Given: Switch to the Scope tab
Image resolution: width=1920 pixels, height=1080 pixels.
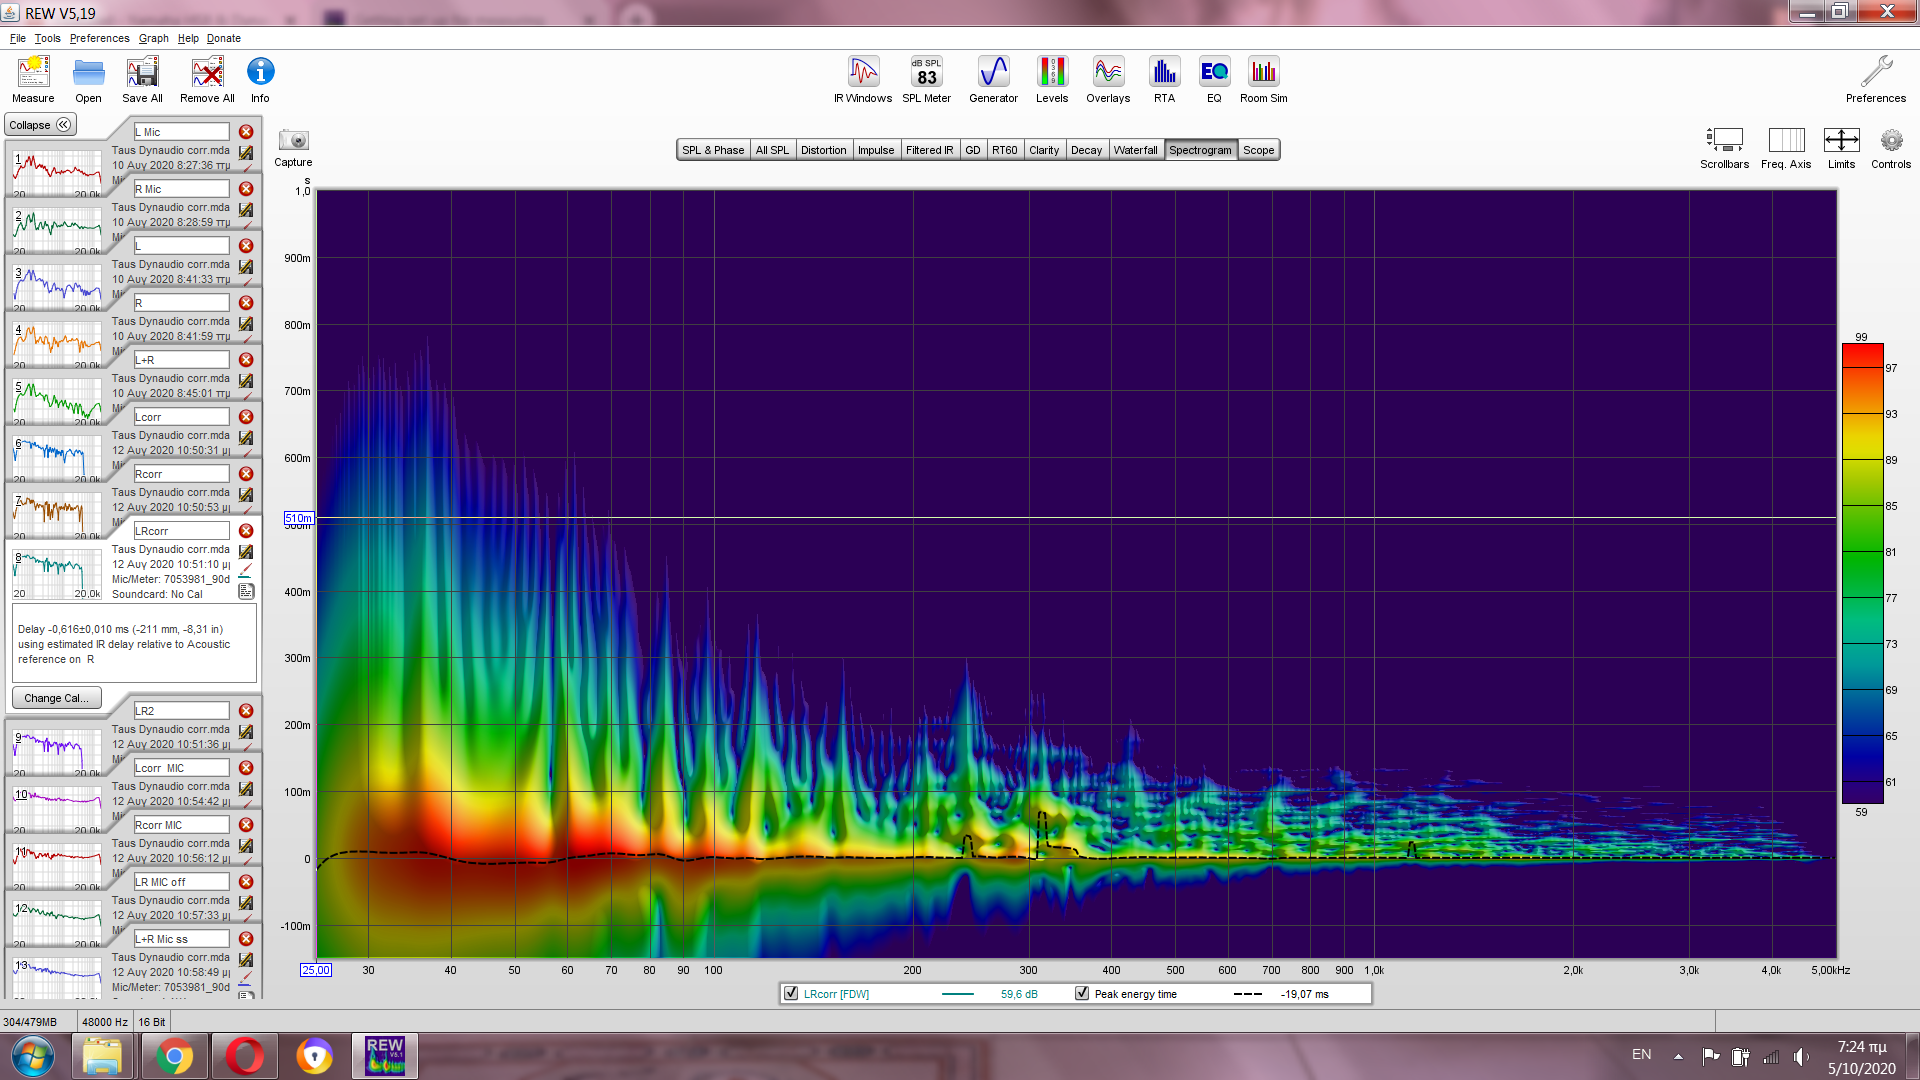Looking at the screenshot, I should pos(1258,150).
